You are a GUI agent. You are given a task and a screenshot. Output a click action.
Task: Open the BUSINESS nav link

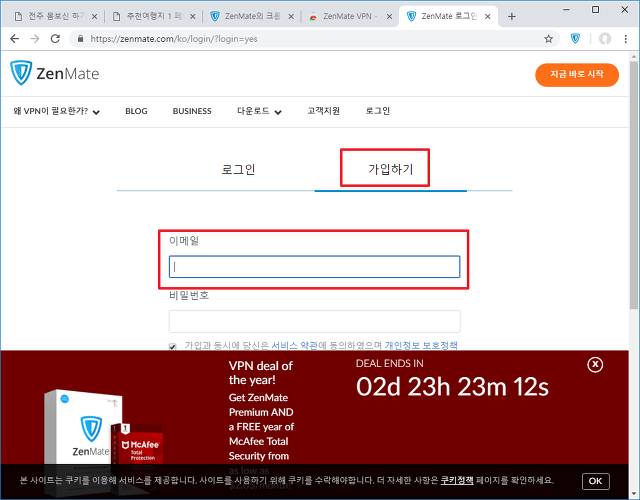click(x=192, y=111)
